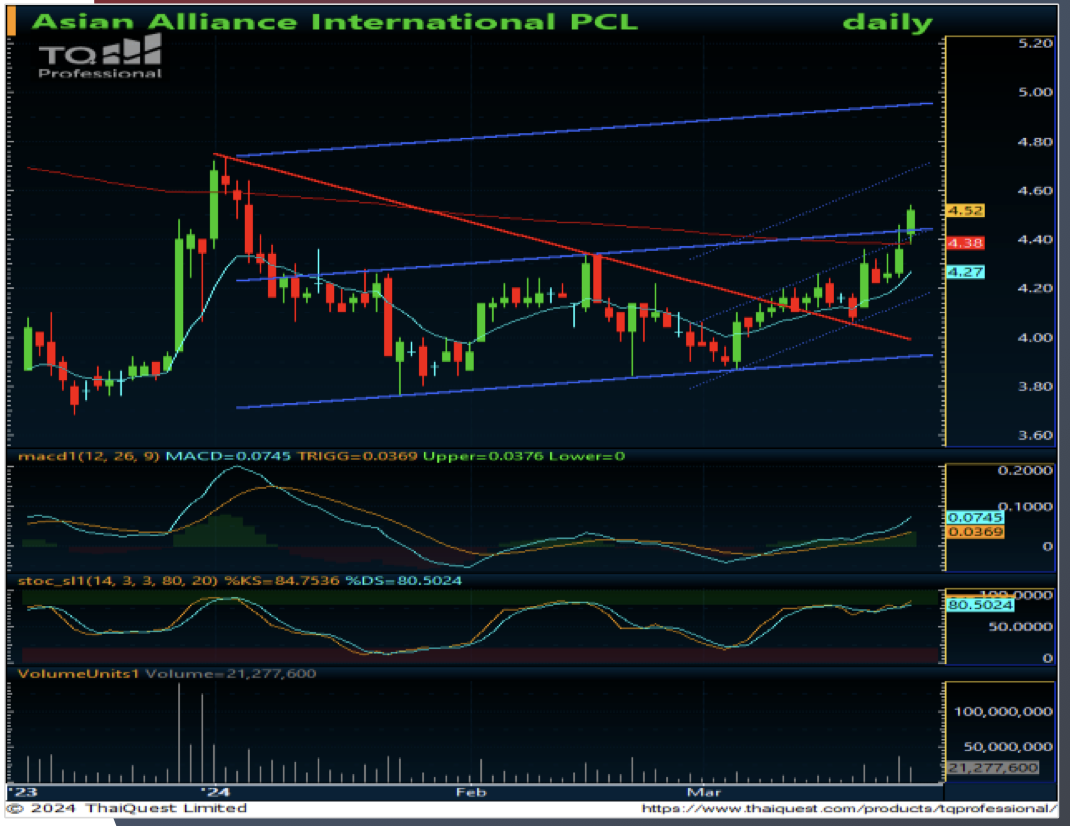The image size is (1070, 826).
Task: Click the '%DS=80.5024' stochastic readout
Action: pos(403,581)
